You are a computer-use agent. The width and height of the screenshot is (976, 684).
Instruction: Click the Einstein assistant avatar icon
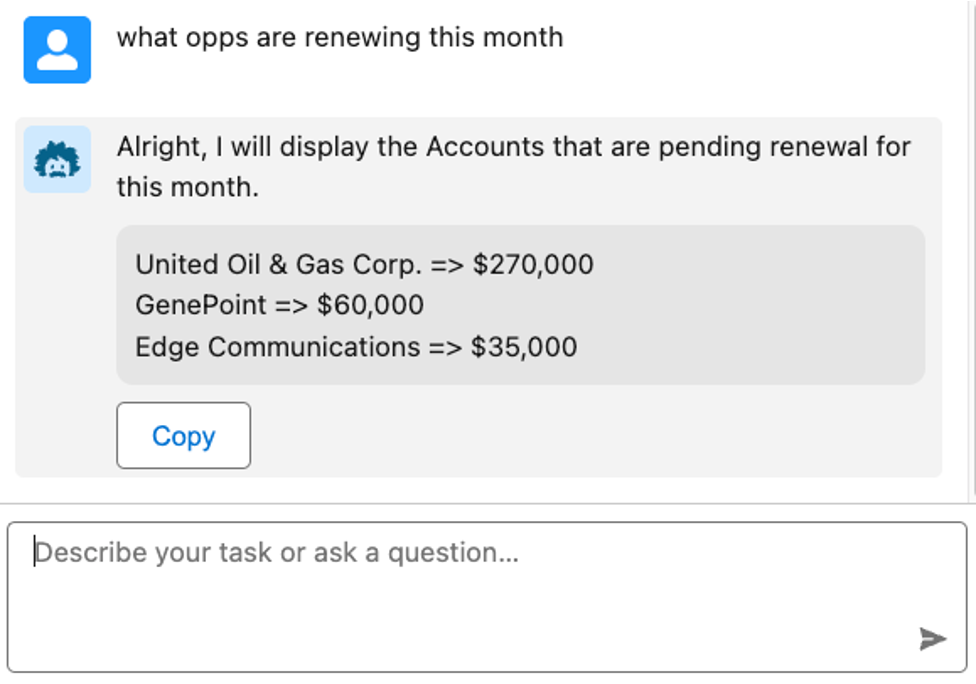[x=57, y=159]
